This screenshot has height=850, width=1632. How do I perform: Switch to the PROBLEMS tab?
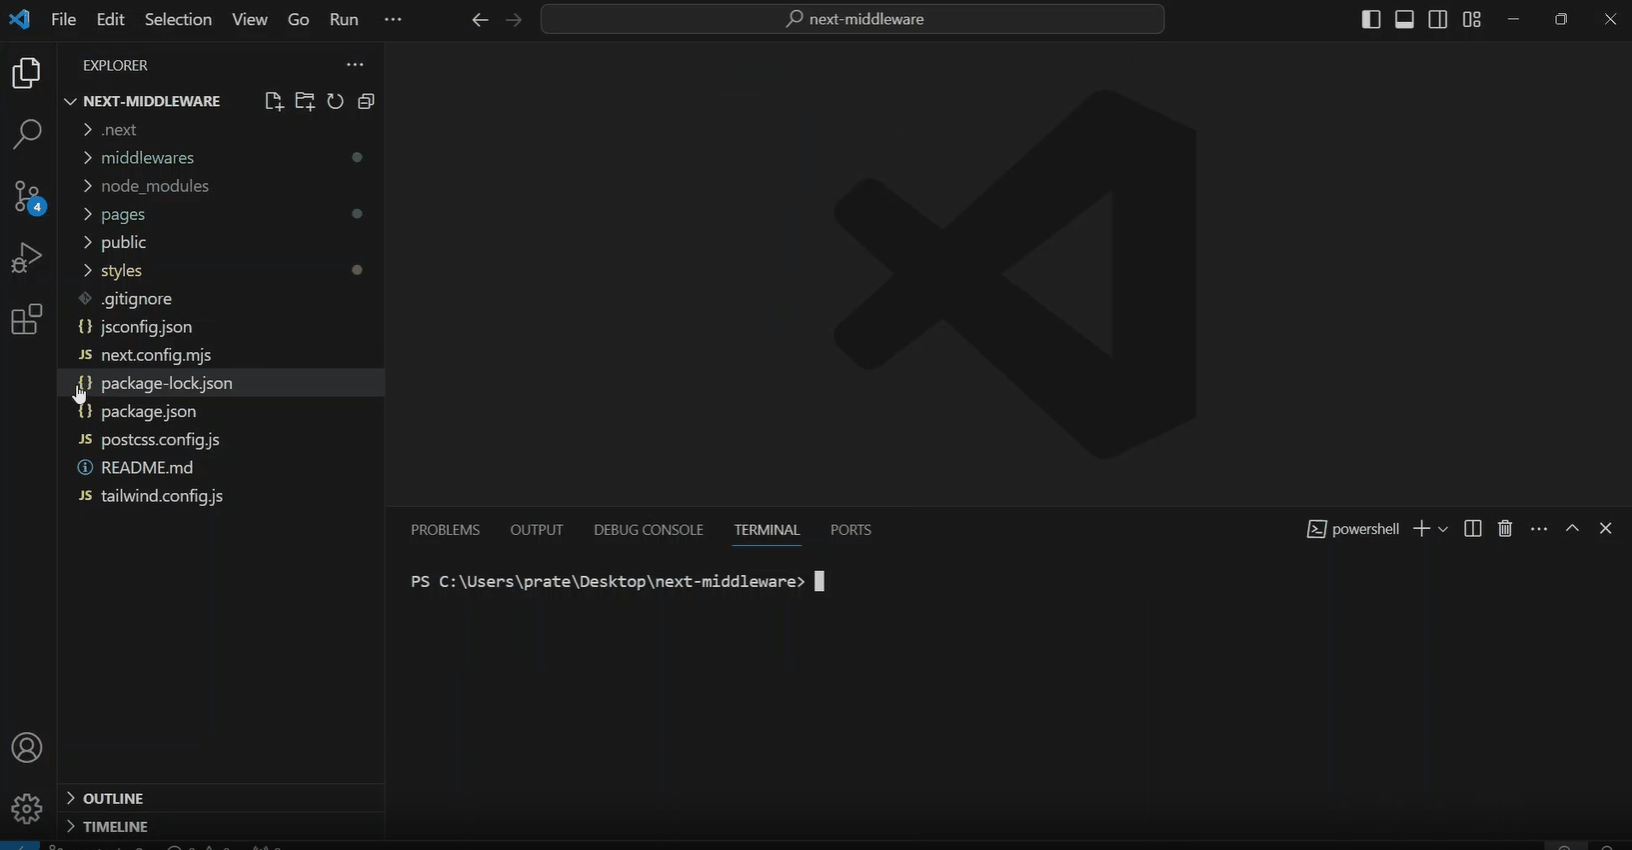click(446, 530)
